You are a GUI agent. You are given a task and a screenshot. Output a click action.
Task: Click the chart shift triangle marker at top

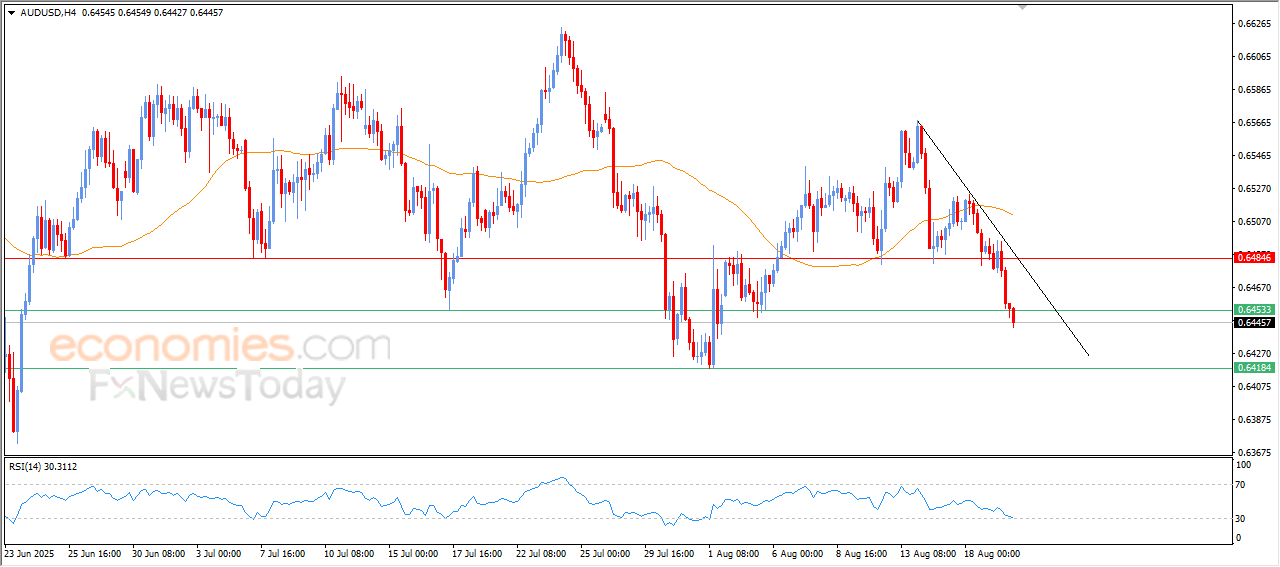pyautogui.click(x=1022, y=6)
